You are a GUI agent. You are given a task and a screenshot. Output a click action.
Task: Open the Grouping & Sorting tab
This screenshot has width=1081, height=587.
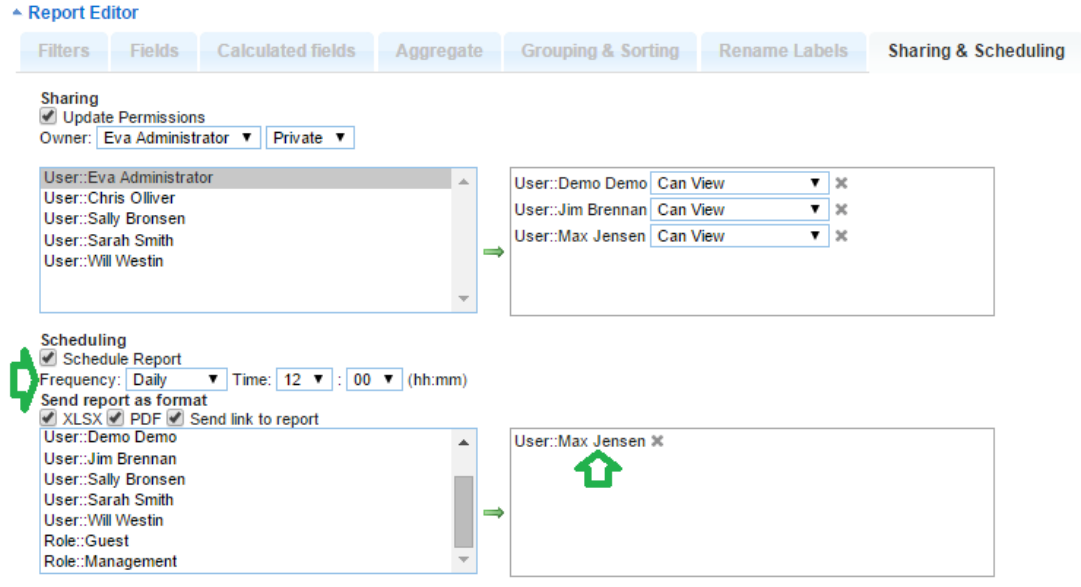tap(599, 51)
